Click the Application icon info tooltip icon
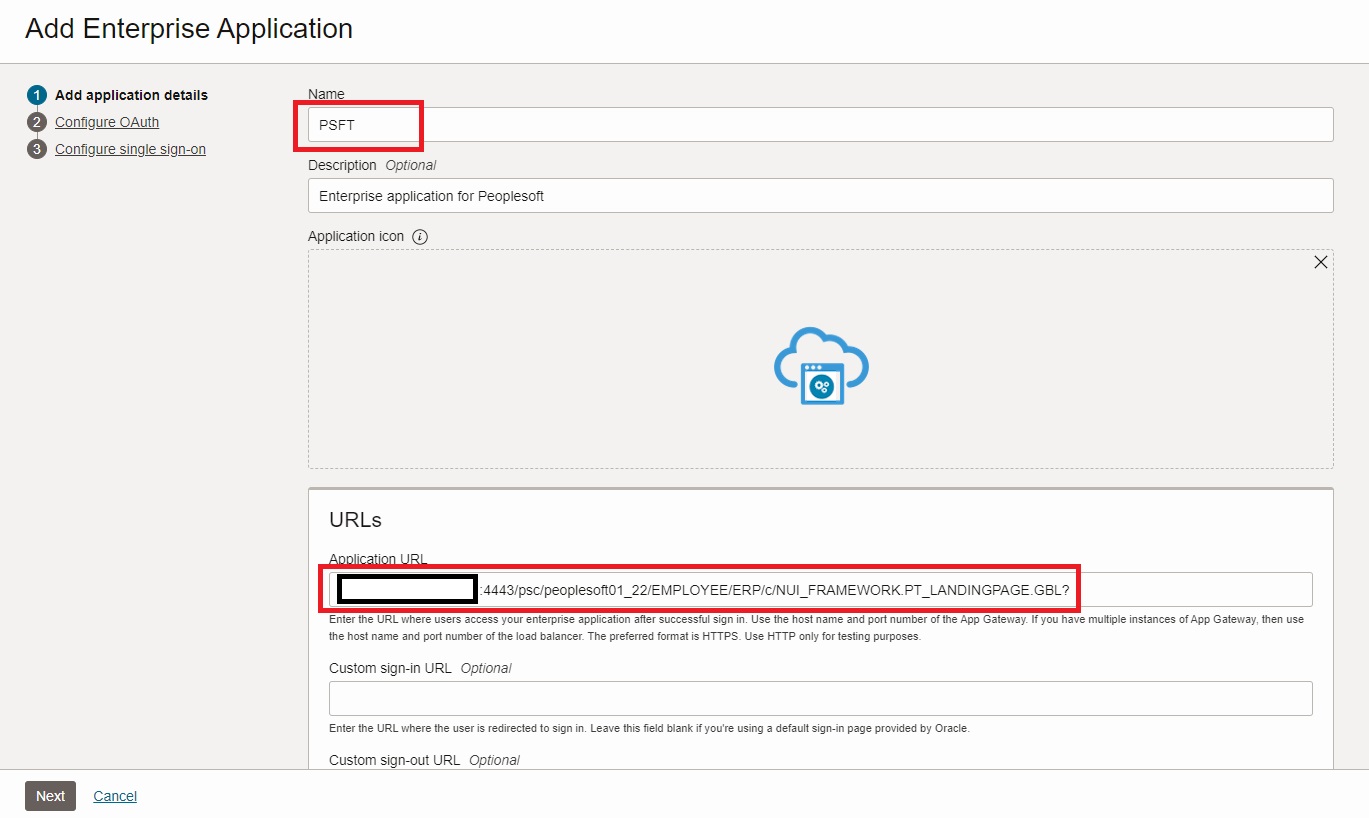Viewport: 1369px width, 818px height. 420,237
